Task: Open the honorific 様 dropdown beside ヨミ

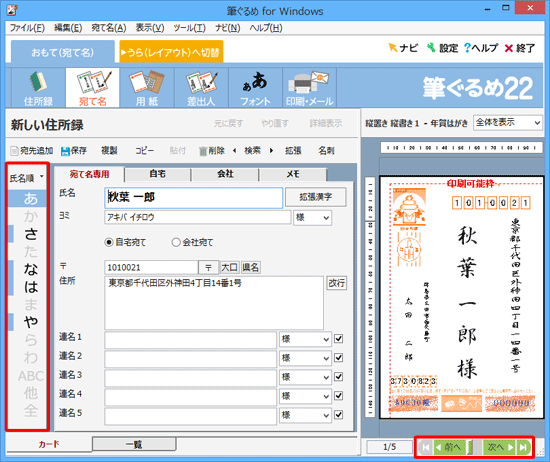Action: point(312,217)
